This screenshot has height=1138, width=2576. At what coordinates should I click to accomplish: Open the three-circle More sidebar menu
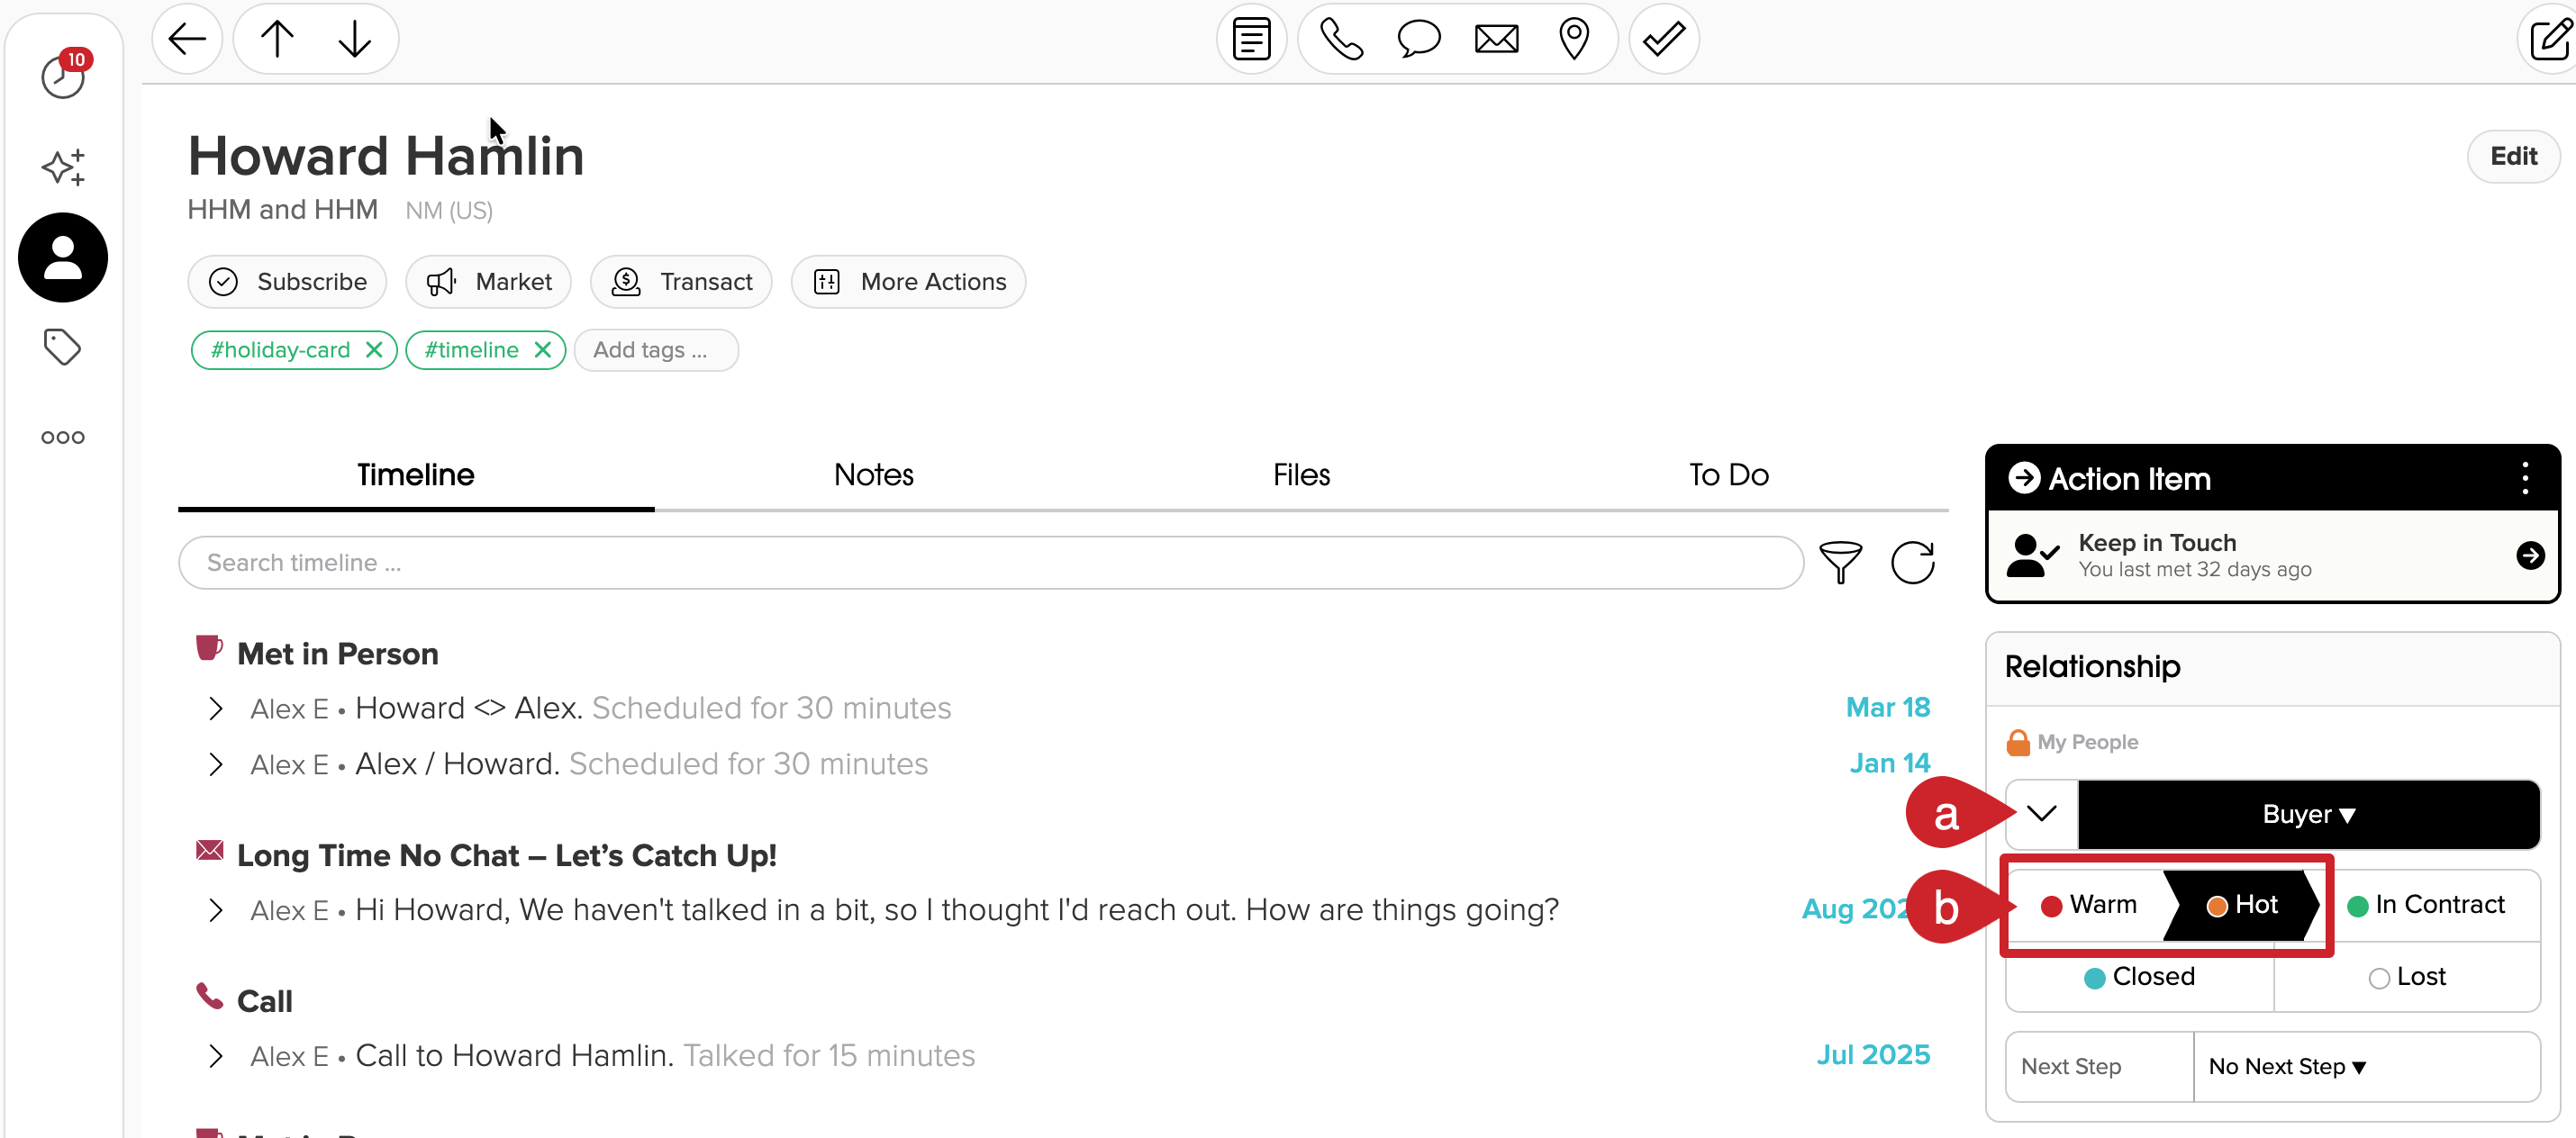click(62, 437)
